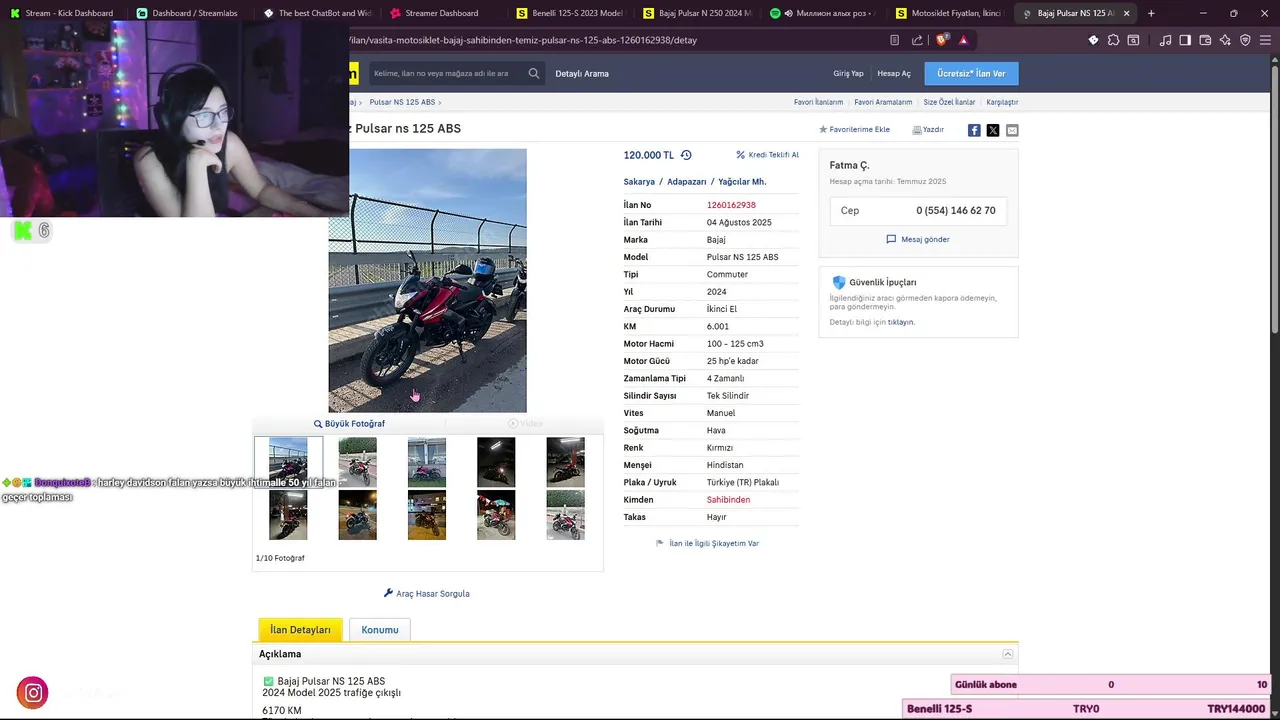1280x720 pixels.
Task: Open Favori İlanlarım link
Action: tap(818, 102)
